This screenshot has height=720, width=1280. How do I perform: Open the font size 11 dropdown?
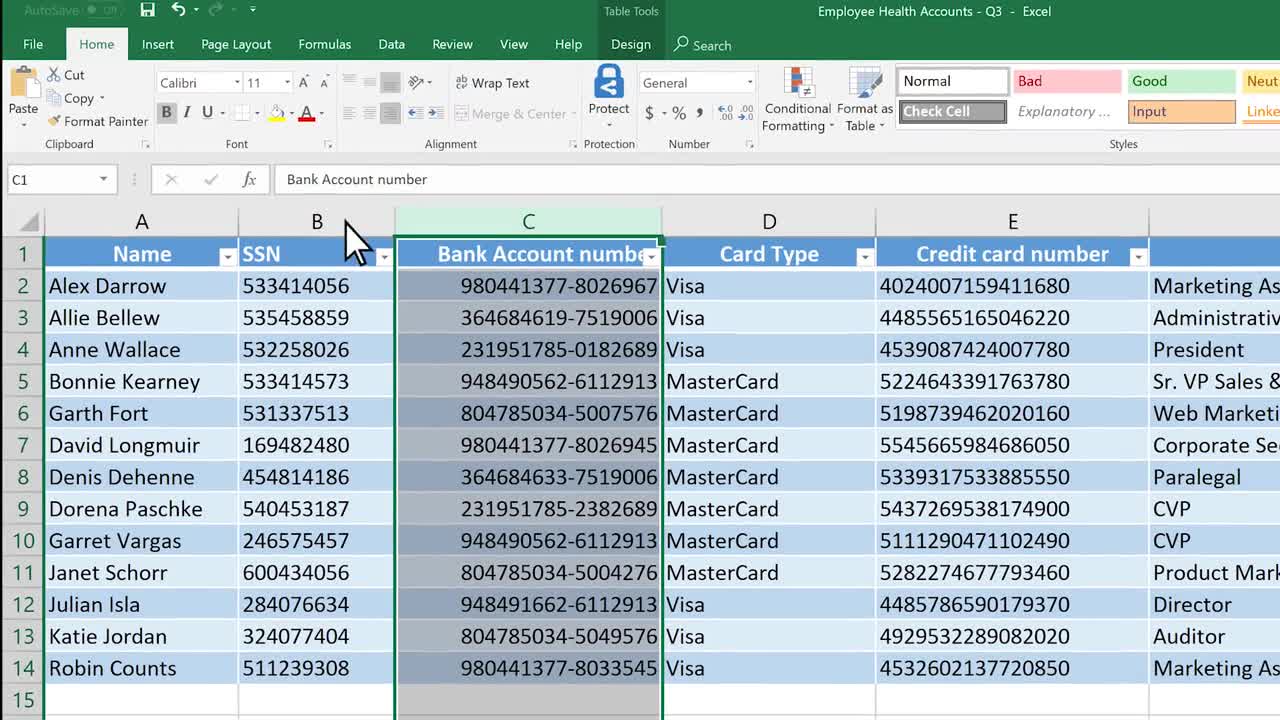point(287,83)
